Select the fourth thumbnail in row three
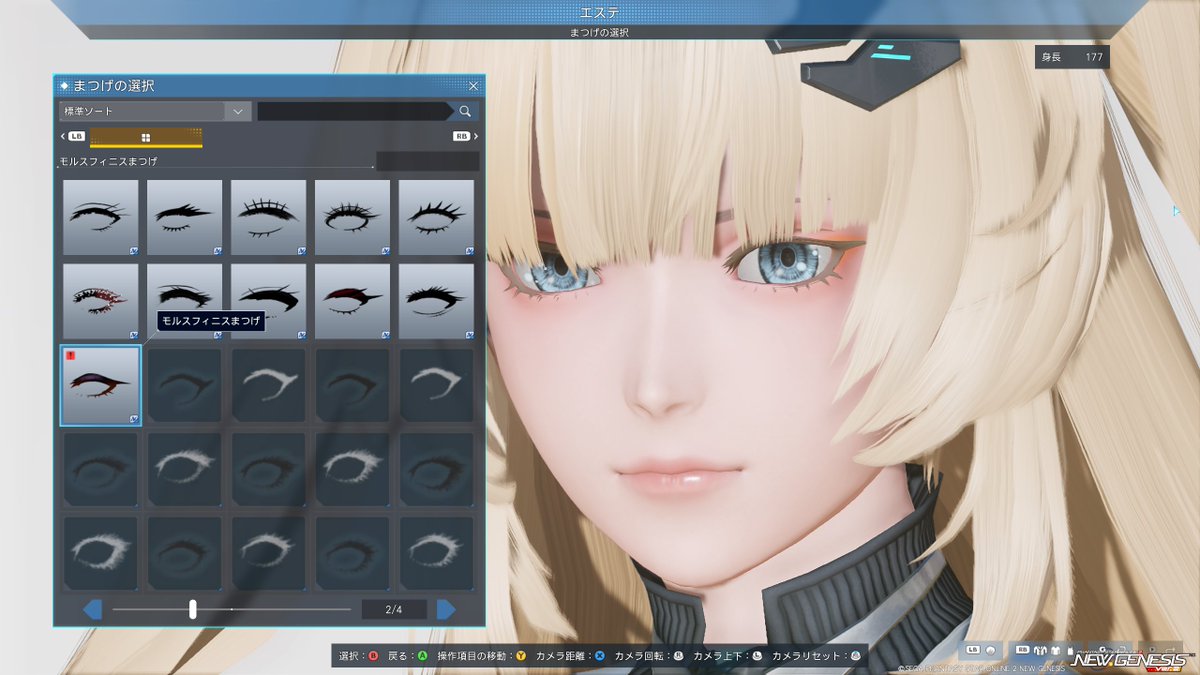 353,385
